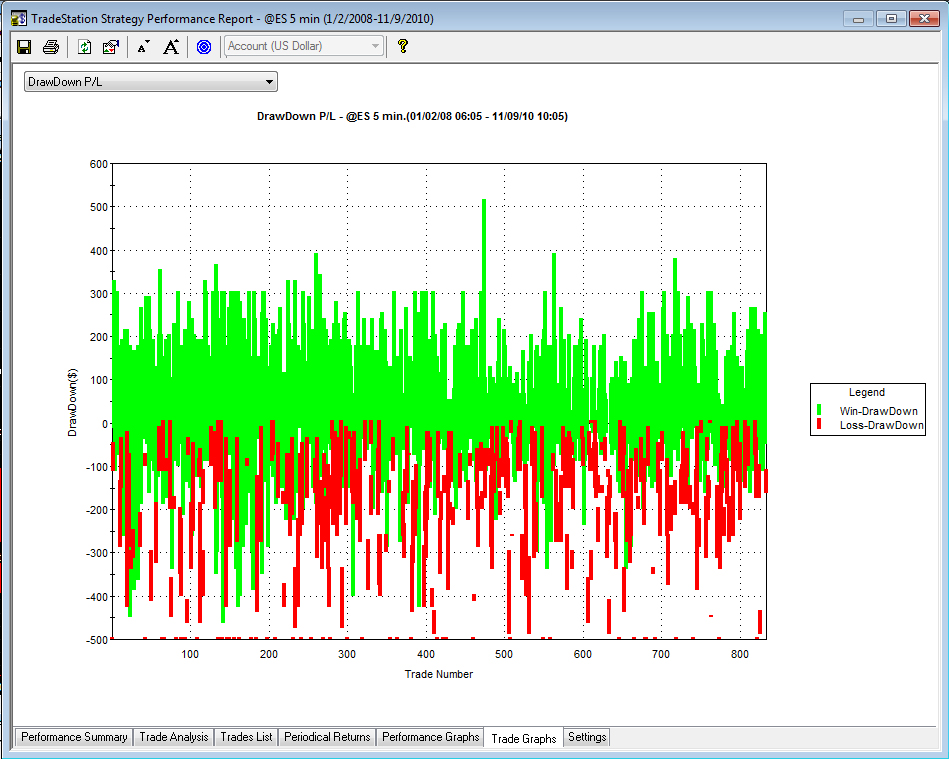Click the Print report icon

pos(51,47)
